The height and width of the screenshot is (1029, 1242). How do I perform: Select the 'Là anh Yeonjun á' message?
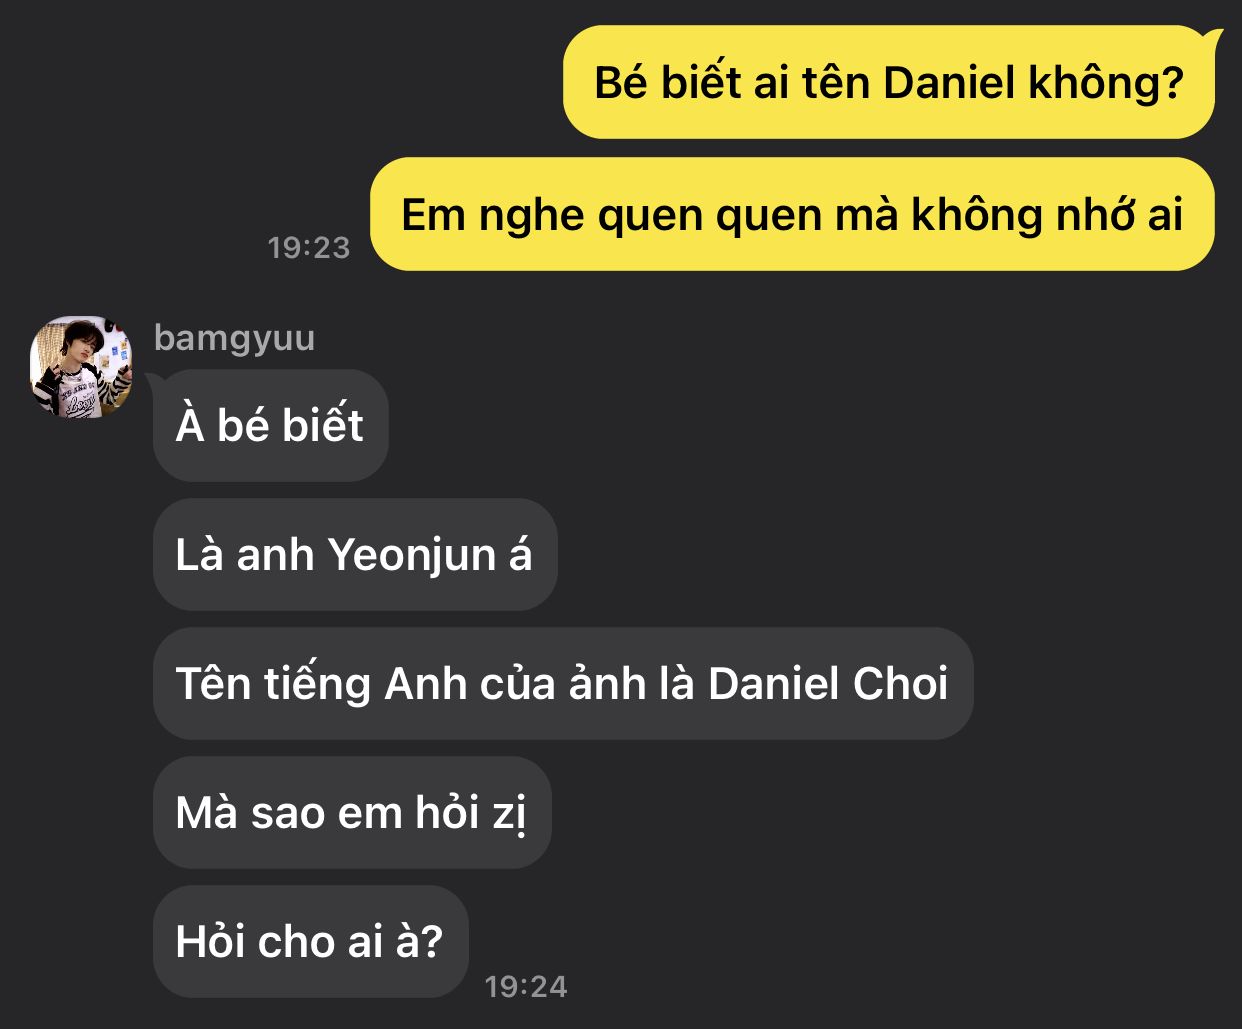click(x=354, y=554)
